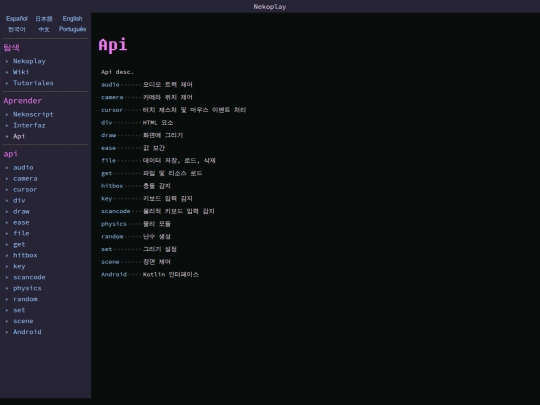
Task: Click 'Kotlin 인터페이스' description text
Action: [x=171, y=274]
